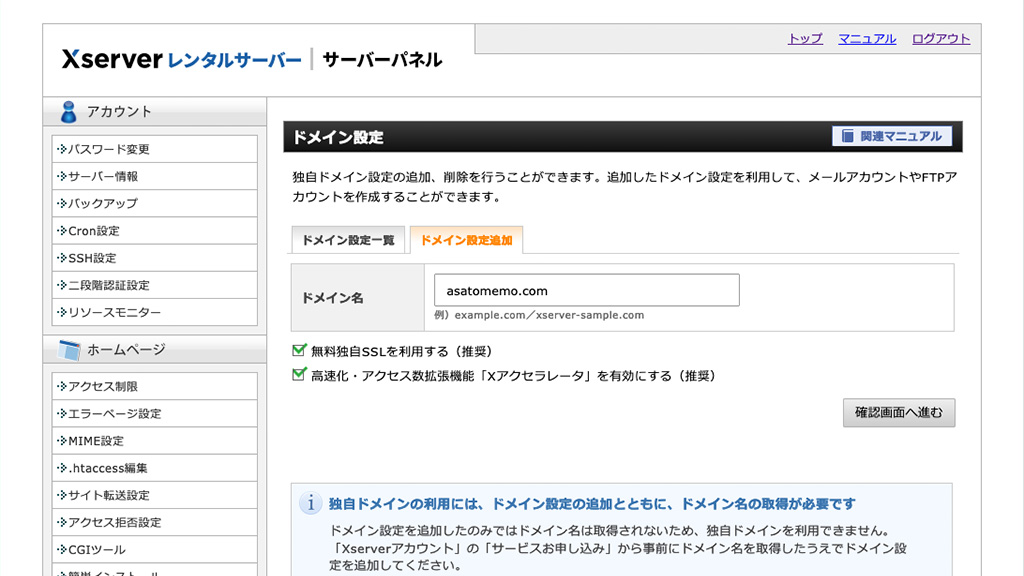Viewport: 1024px width, 576px height.
Task: Click the アカウント section person icon
Action: click(x=69, y=112)
